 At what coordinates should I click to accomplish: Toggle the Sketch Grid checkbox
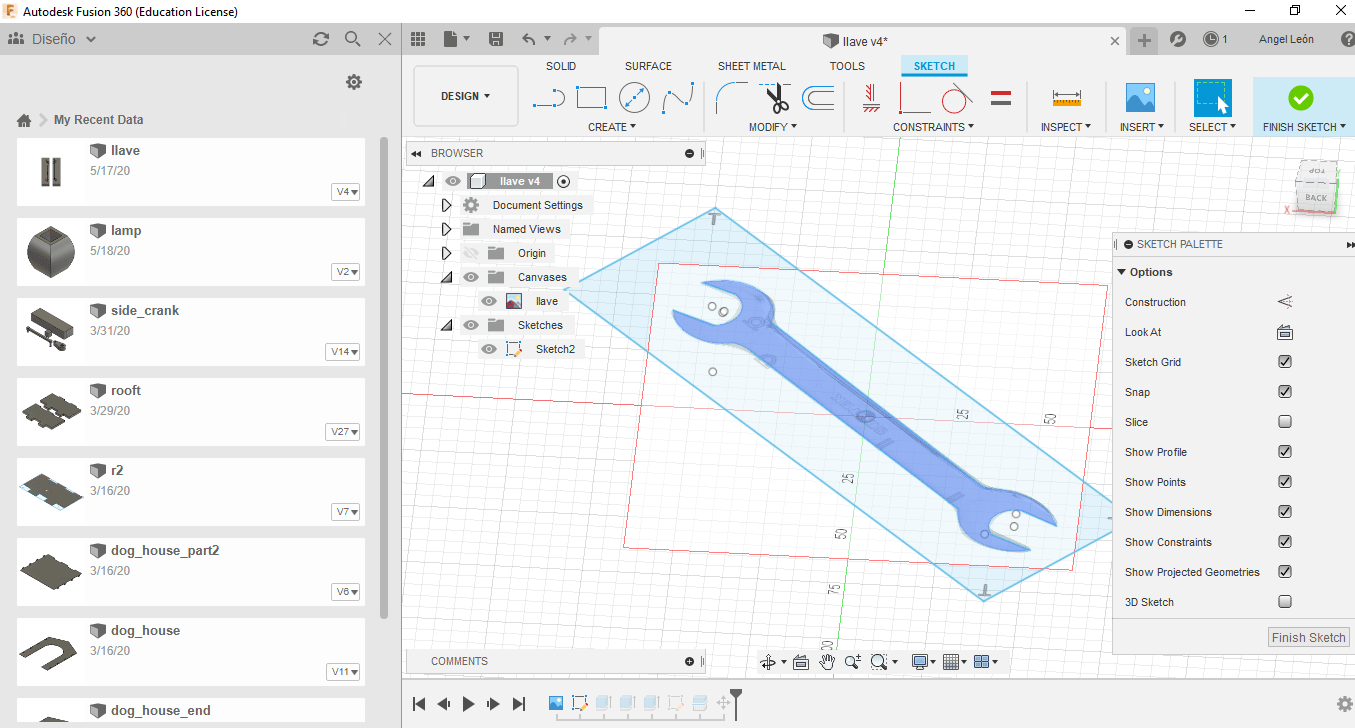1285,362
